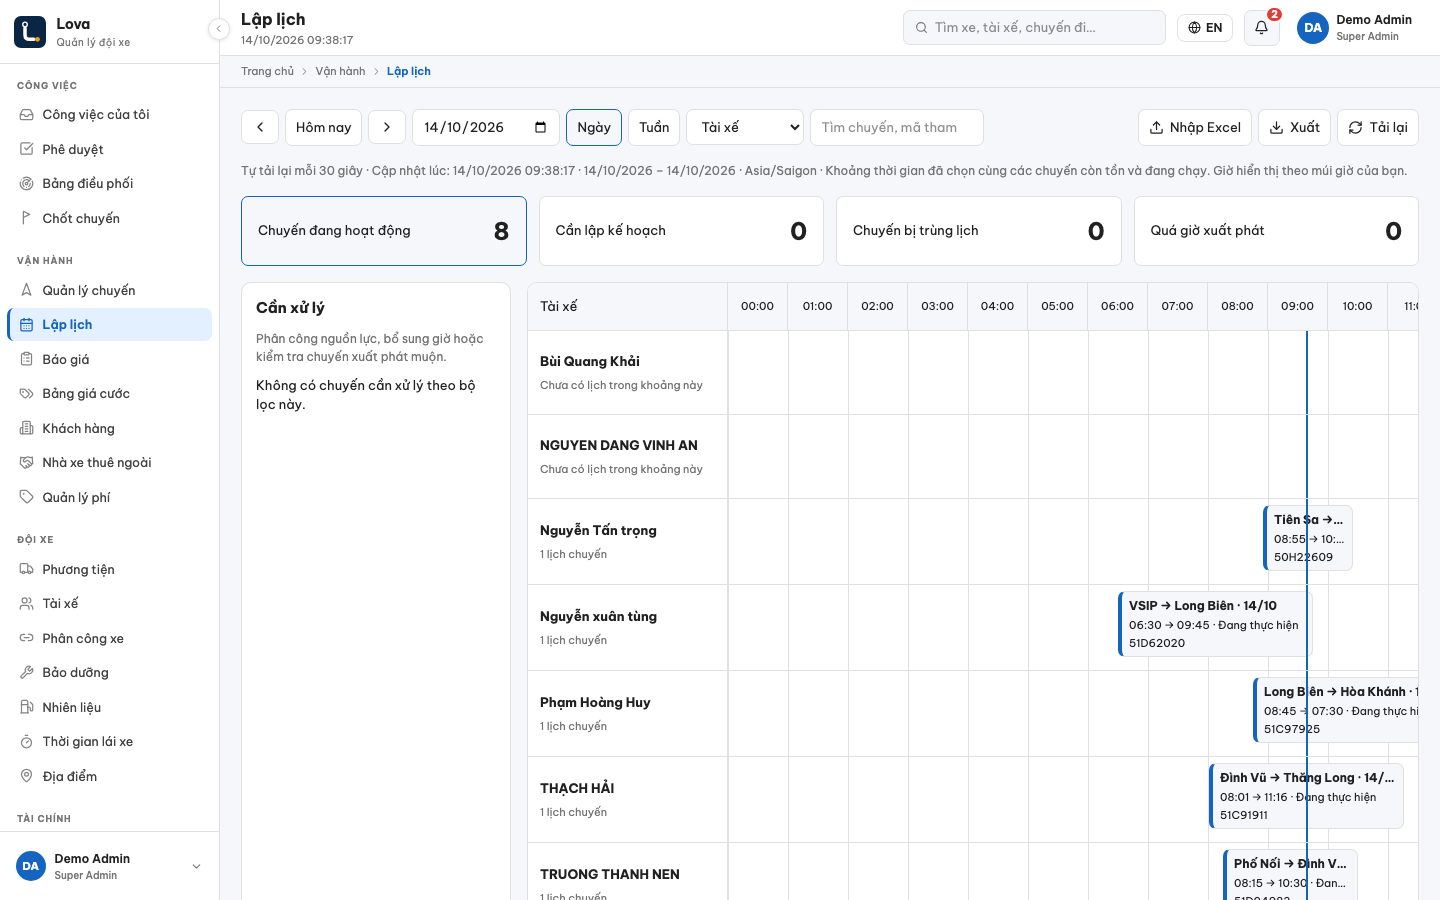Image resolution: width=1440 pixels, height=900 pixels.
Task: Open Khách hàng in sidebar
Action: (x=110, y=428)
